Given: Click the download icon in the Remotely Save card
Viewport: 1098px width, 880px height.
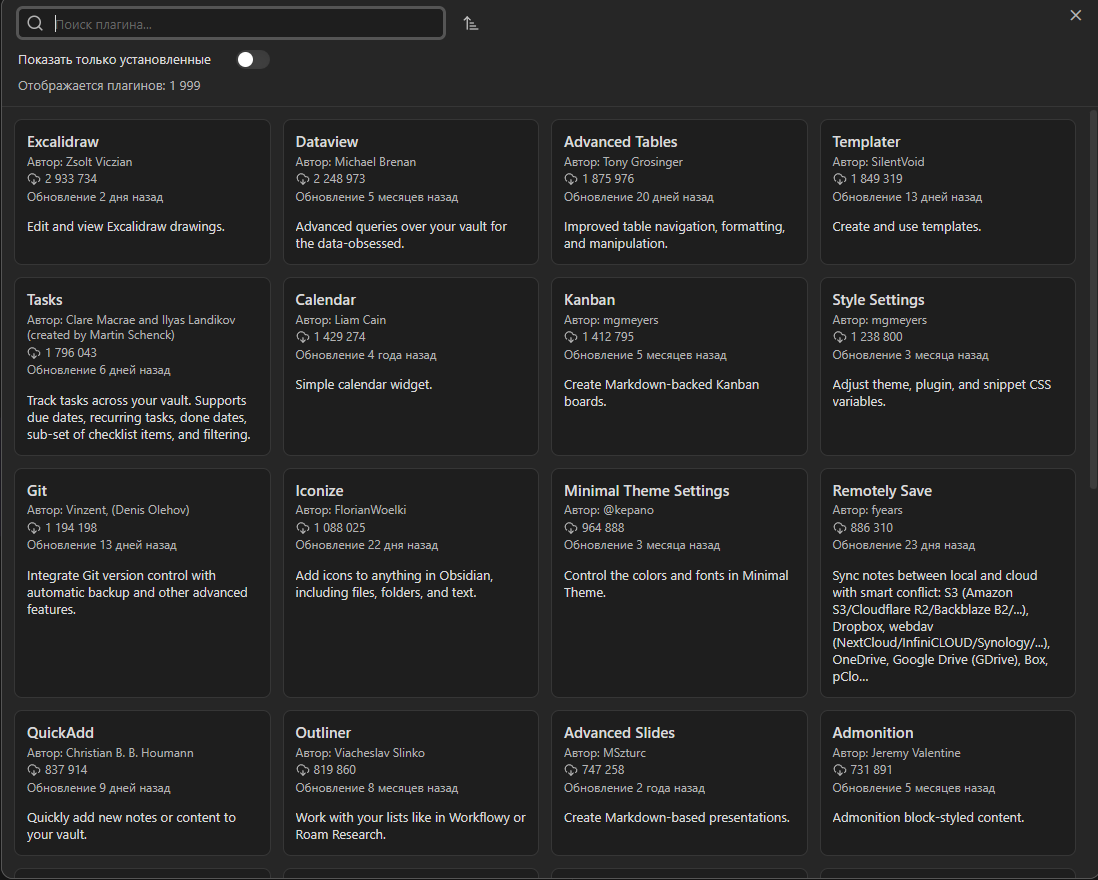Looking at the screenshot, I should point(840,528).
